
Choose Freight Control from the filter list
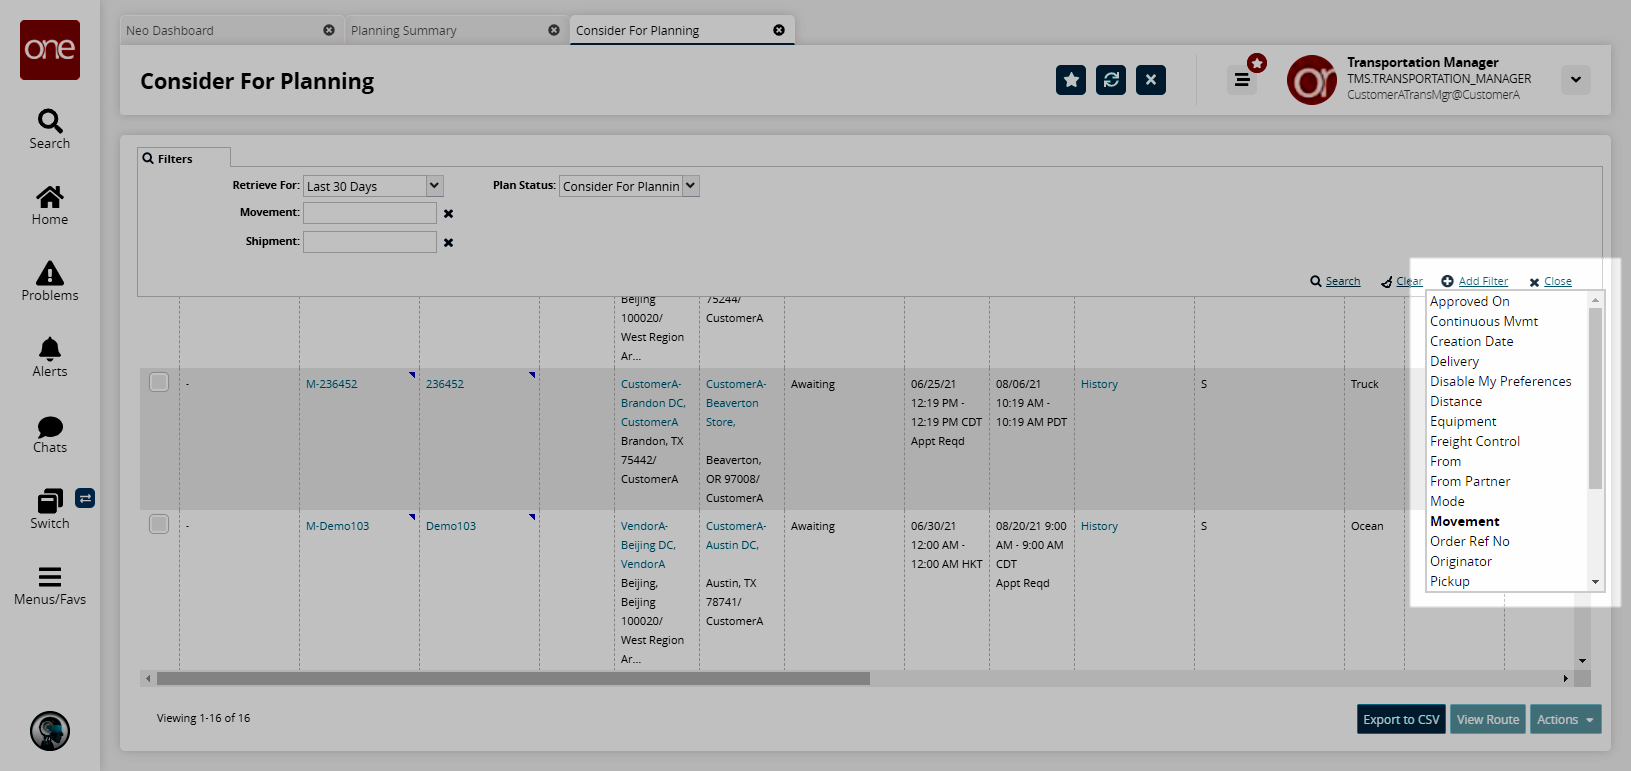click(x=1475, y=441)
